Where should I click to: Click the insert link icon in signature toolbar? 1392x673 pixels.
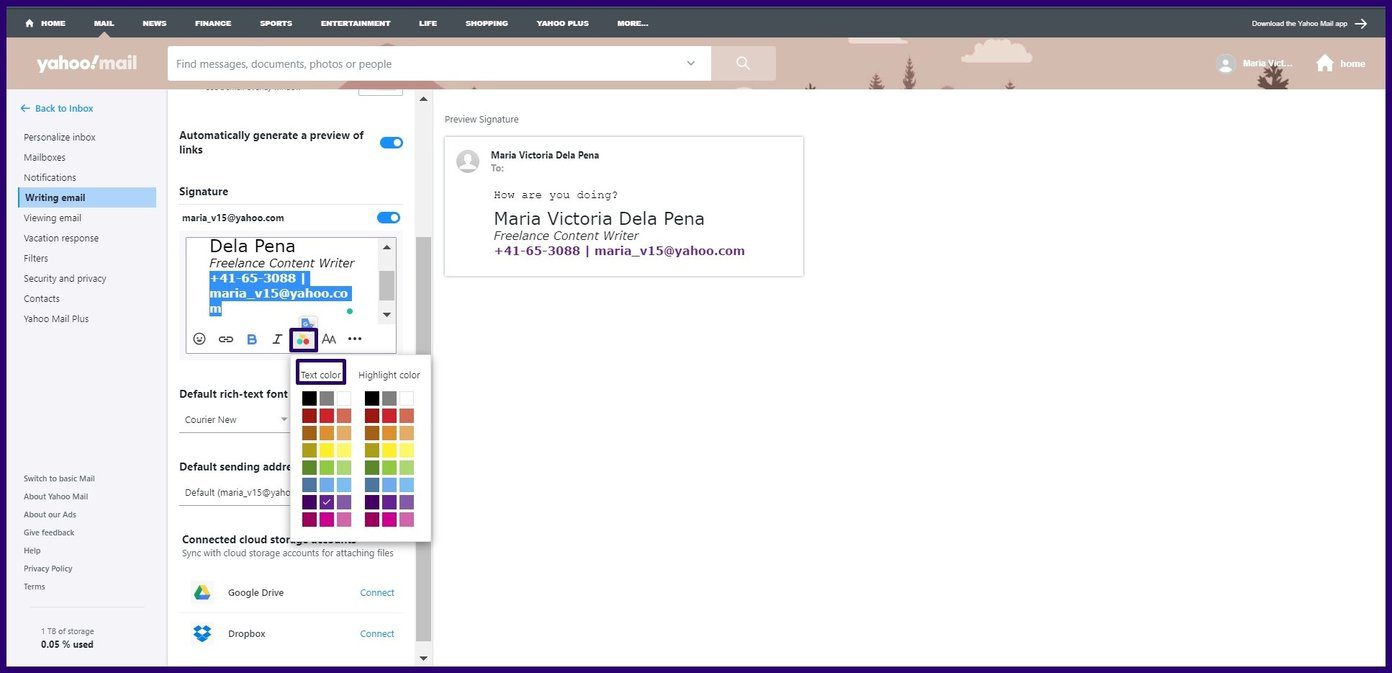click(226, 339)
